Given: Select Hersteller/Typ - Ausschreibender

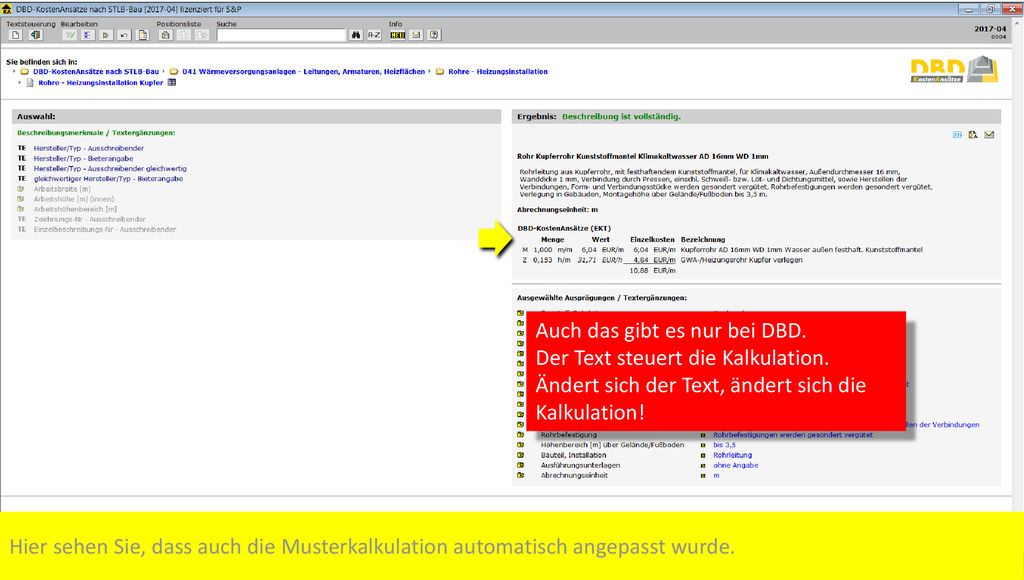Looking at the screenshot, I should pyautogui.click(x=89, y=148).
